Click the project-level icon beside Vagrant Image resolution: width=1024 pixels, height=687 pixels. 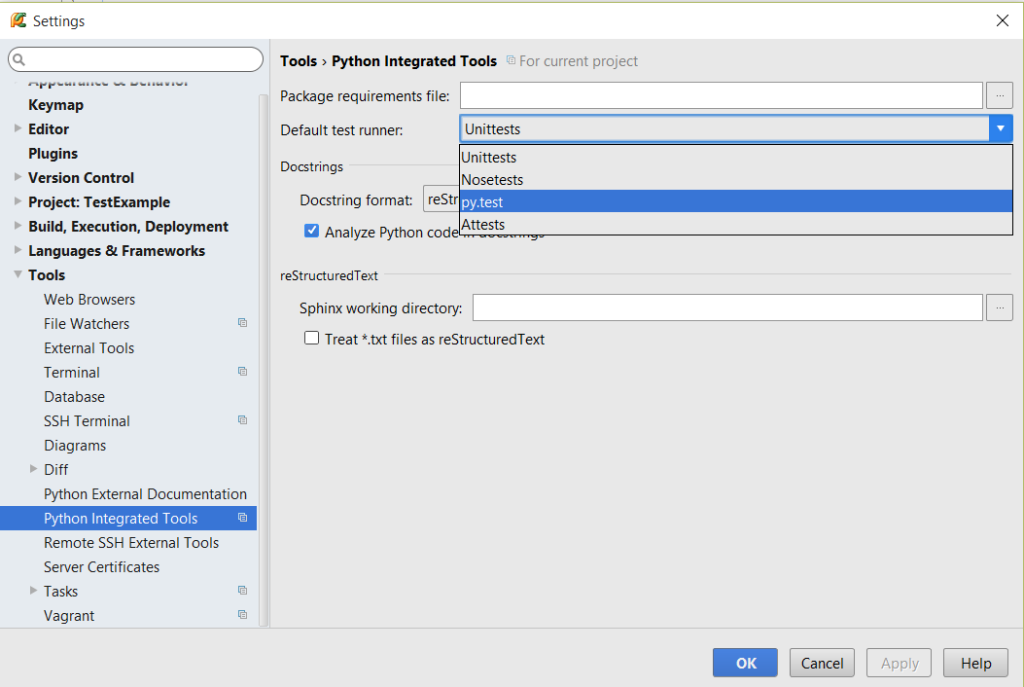[x=242, y=615]
